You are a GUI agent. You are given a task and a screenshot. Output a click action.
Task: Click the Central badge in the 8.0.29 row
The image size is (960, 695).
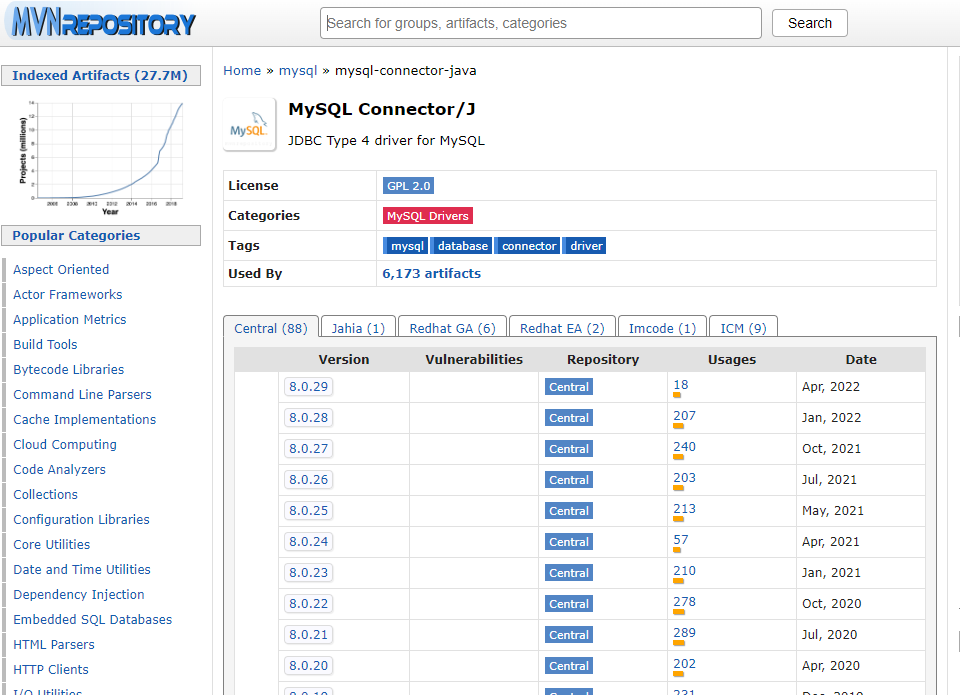coord(569,387)
